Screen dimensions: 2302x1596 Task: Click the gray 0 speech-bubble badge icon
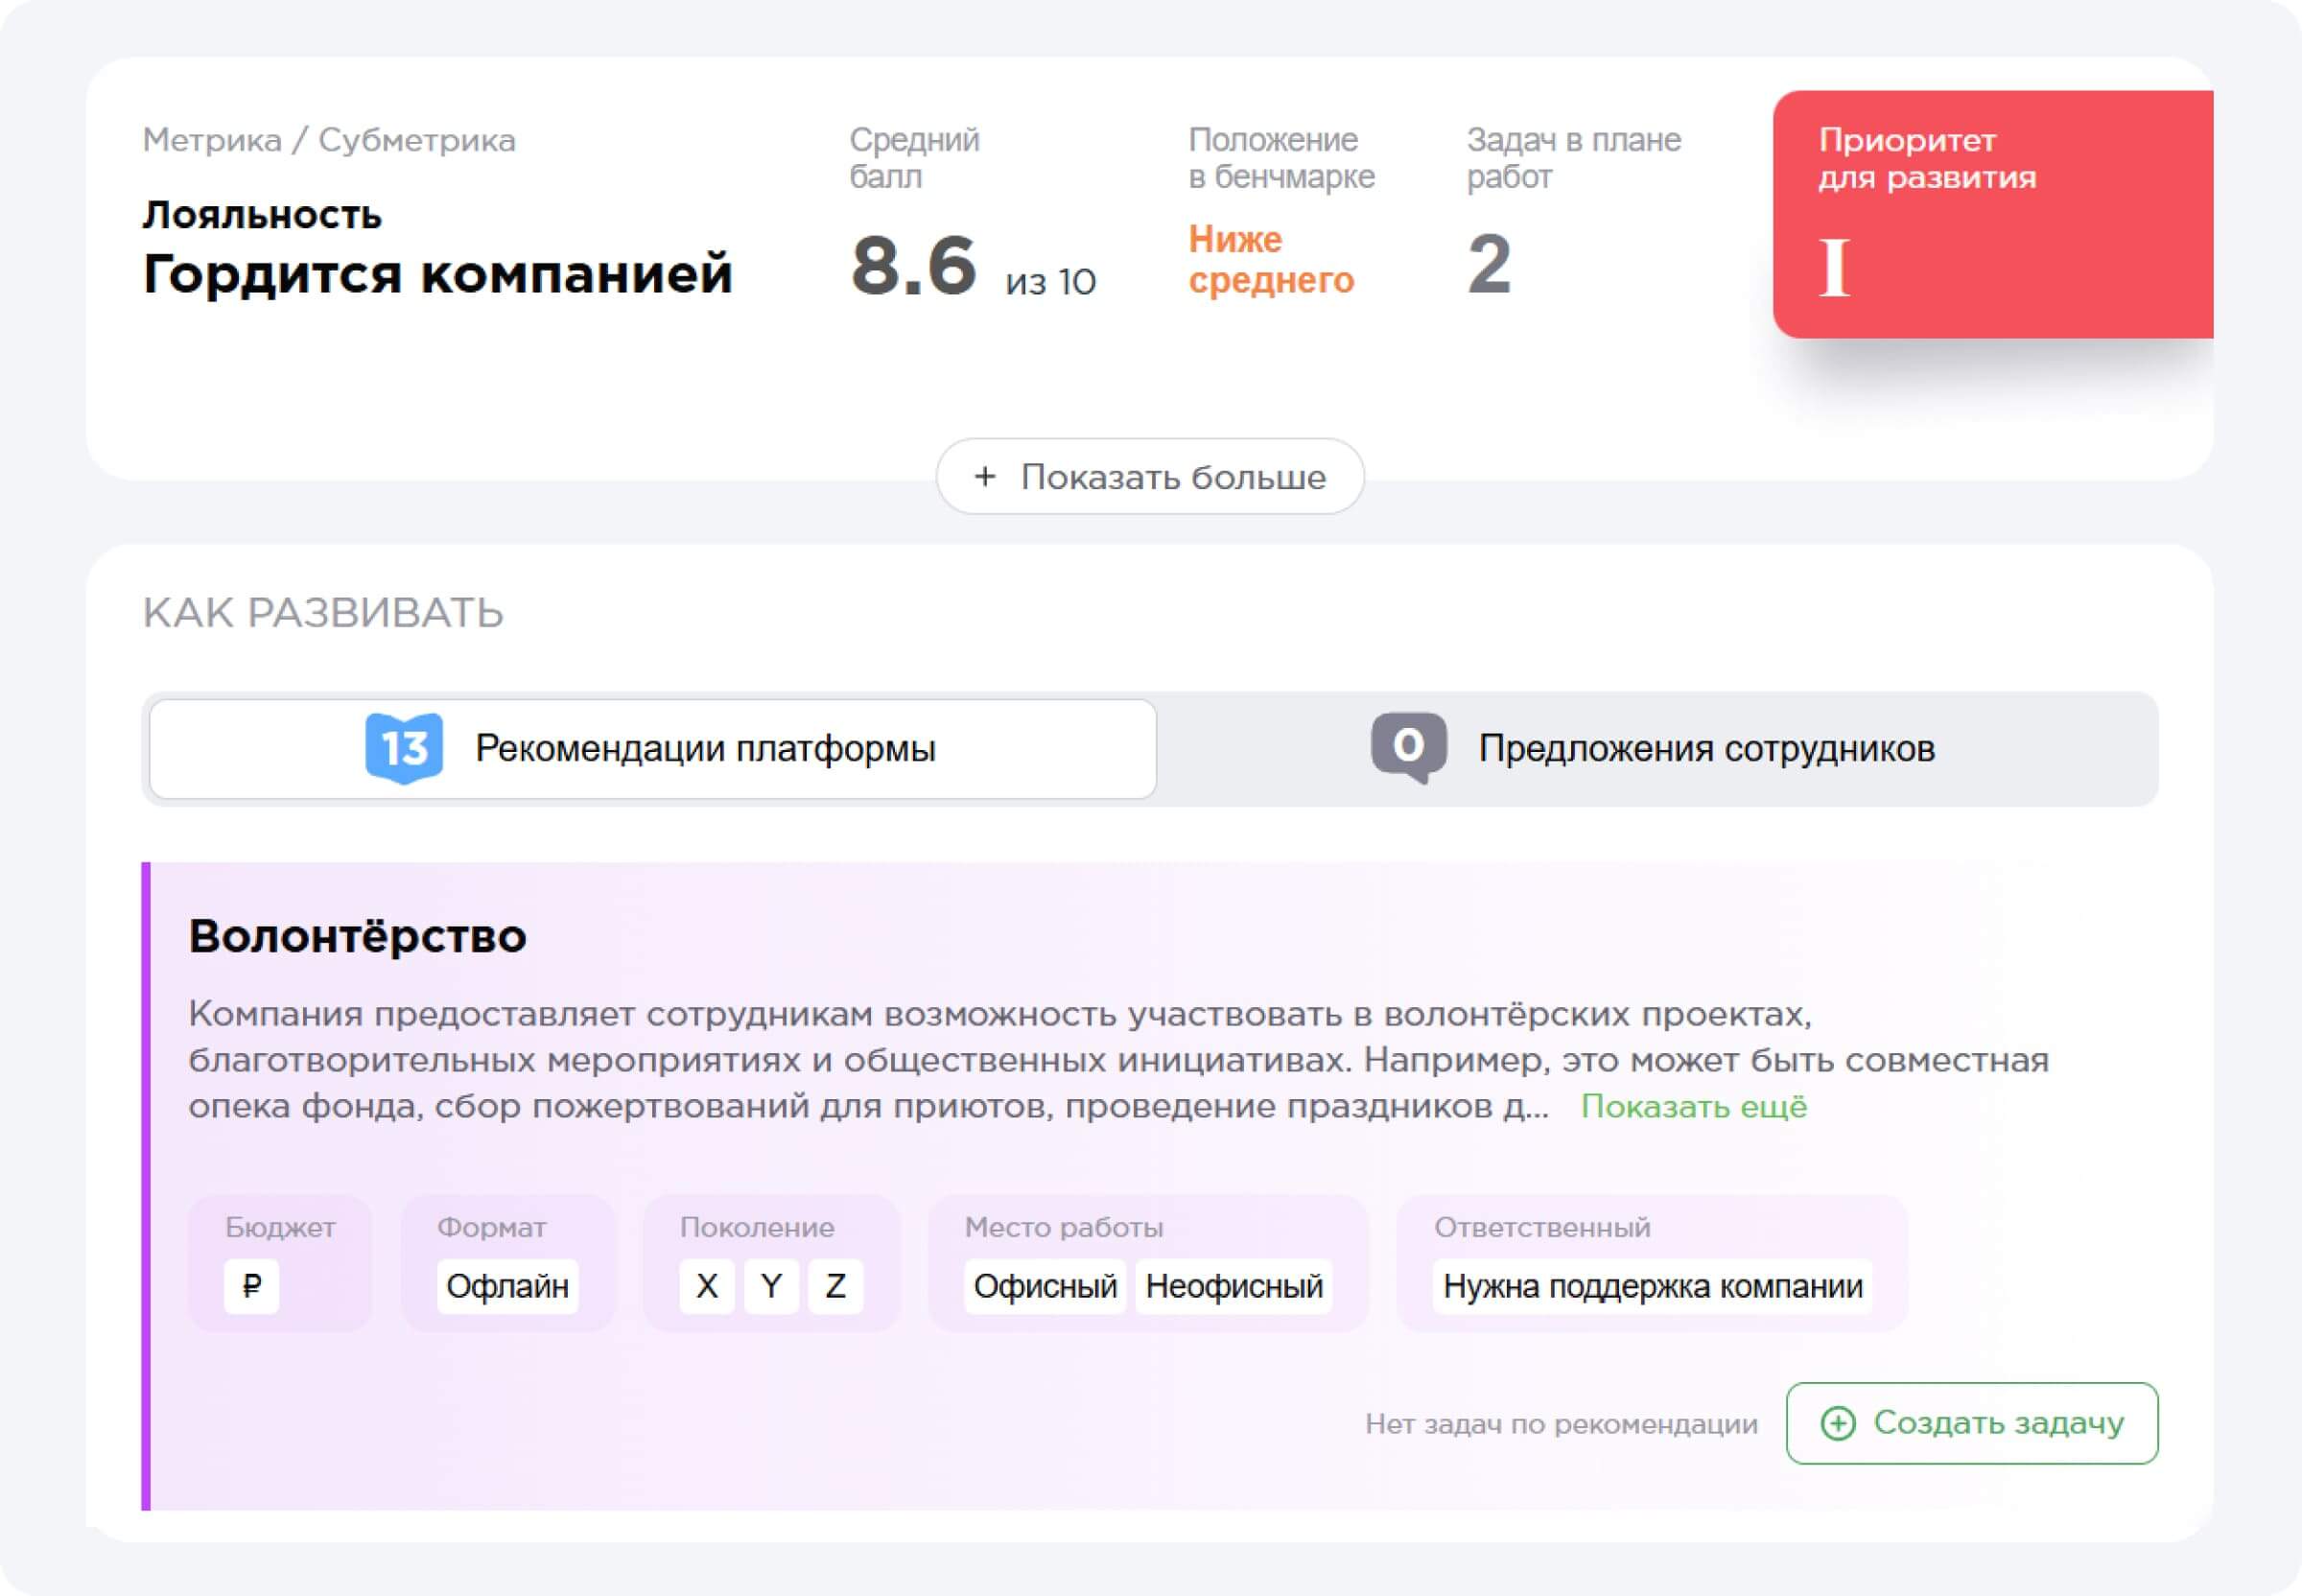pyautogui.click(x=1408, y=747)
